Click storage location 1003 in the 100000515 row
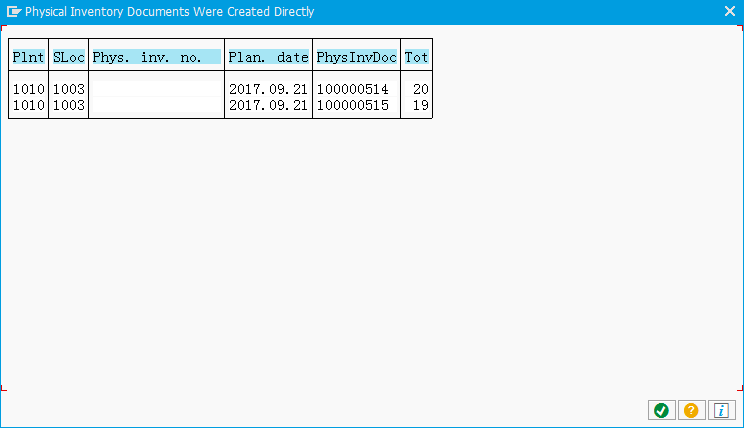Screen dimensions: 744x428 pos(69,105)
